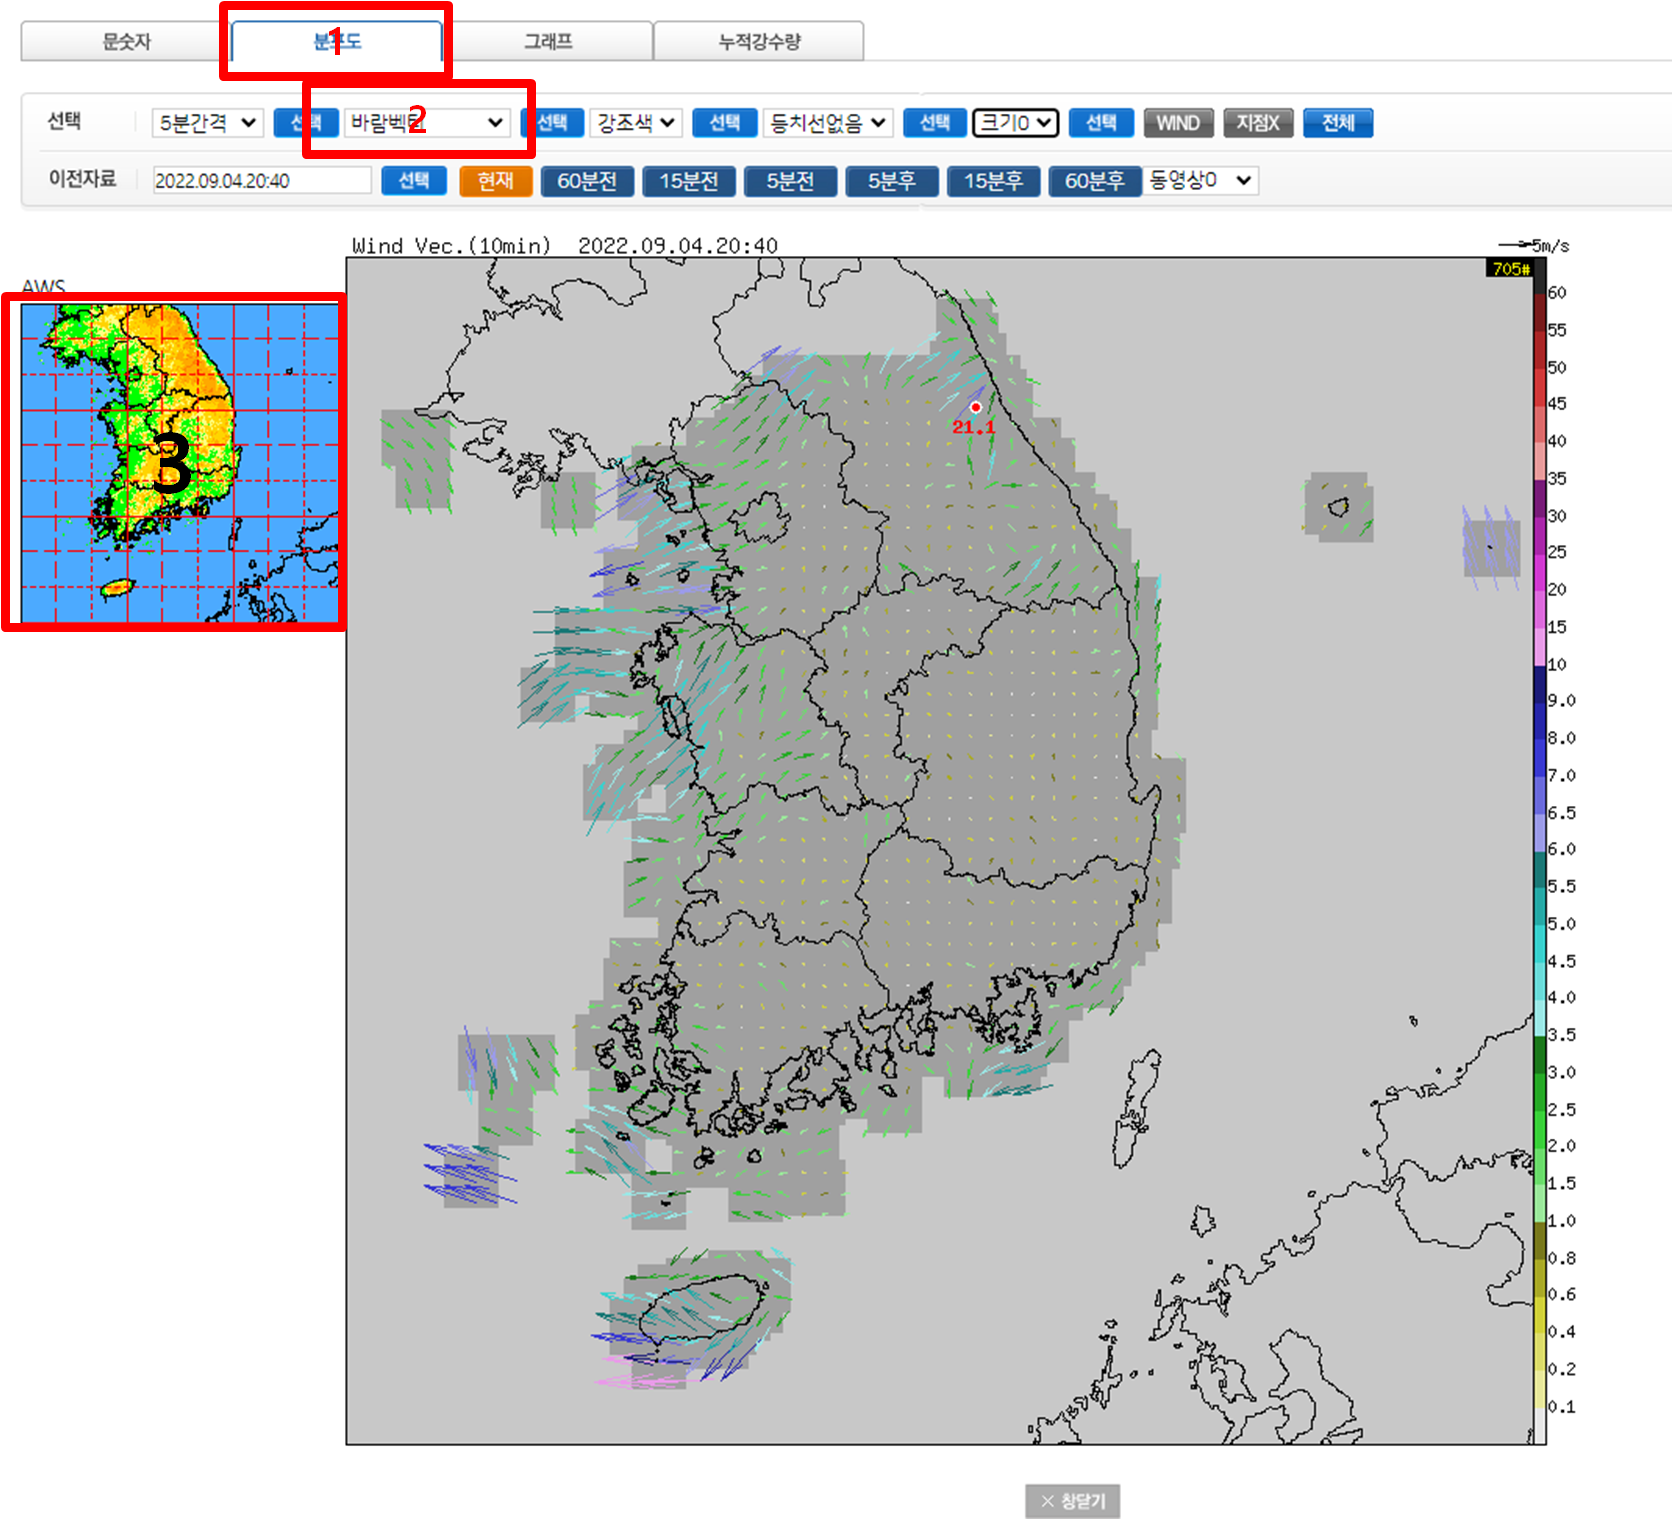Open the 분포도 tab
Screen dimensions: 1673x1520
pyautogui.click(x=337, y=42)
